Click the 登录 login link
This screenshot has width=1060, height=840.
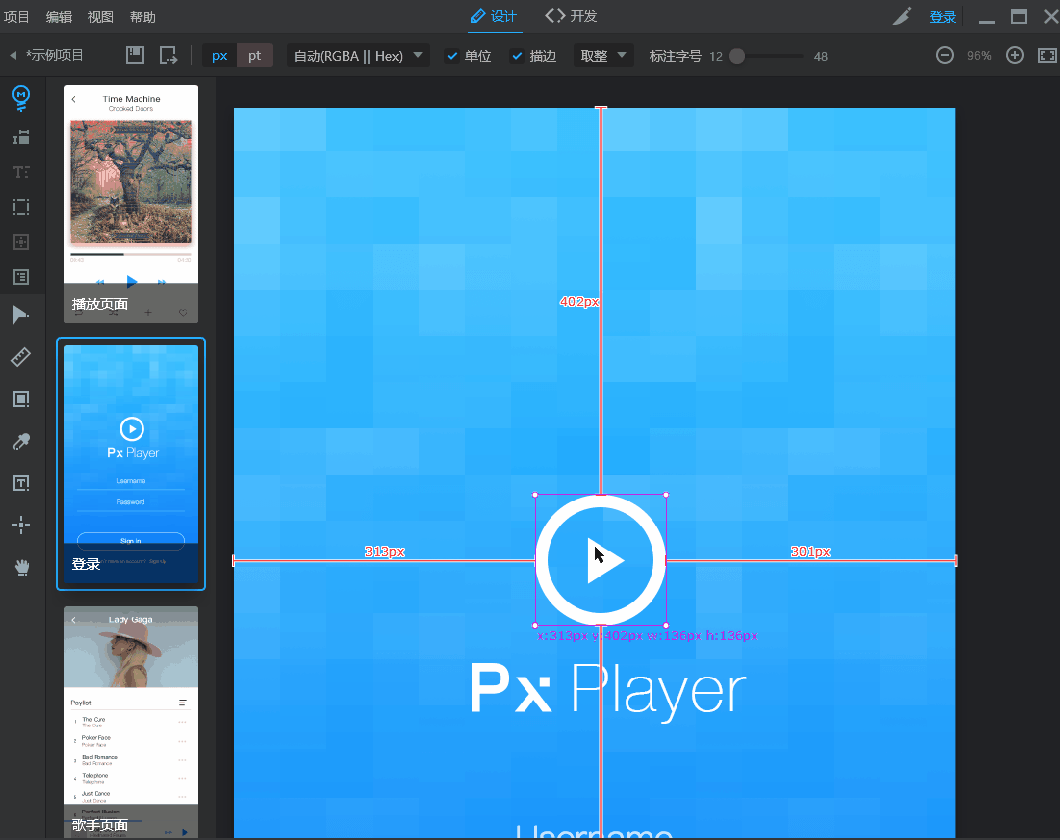[942, 17]
